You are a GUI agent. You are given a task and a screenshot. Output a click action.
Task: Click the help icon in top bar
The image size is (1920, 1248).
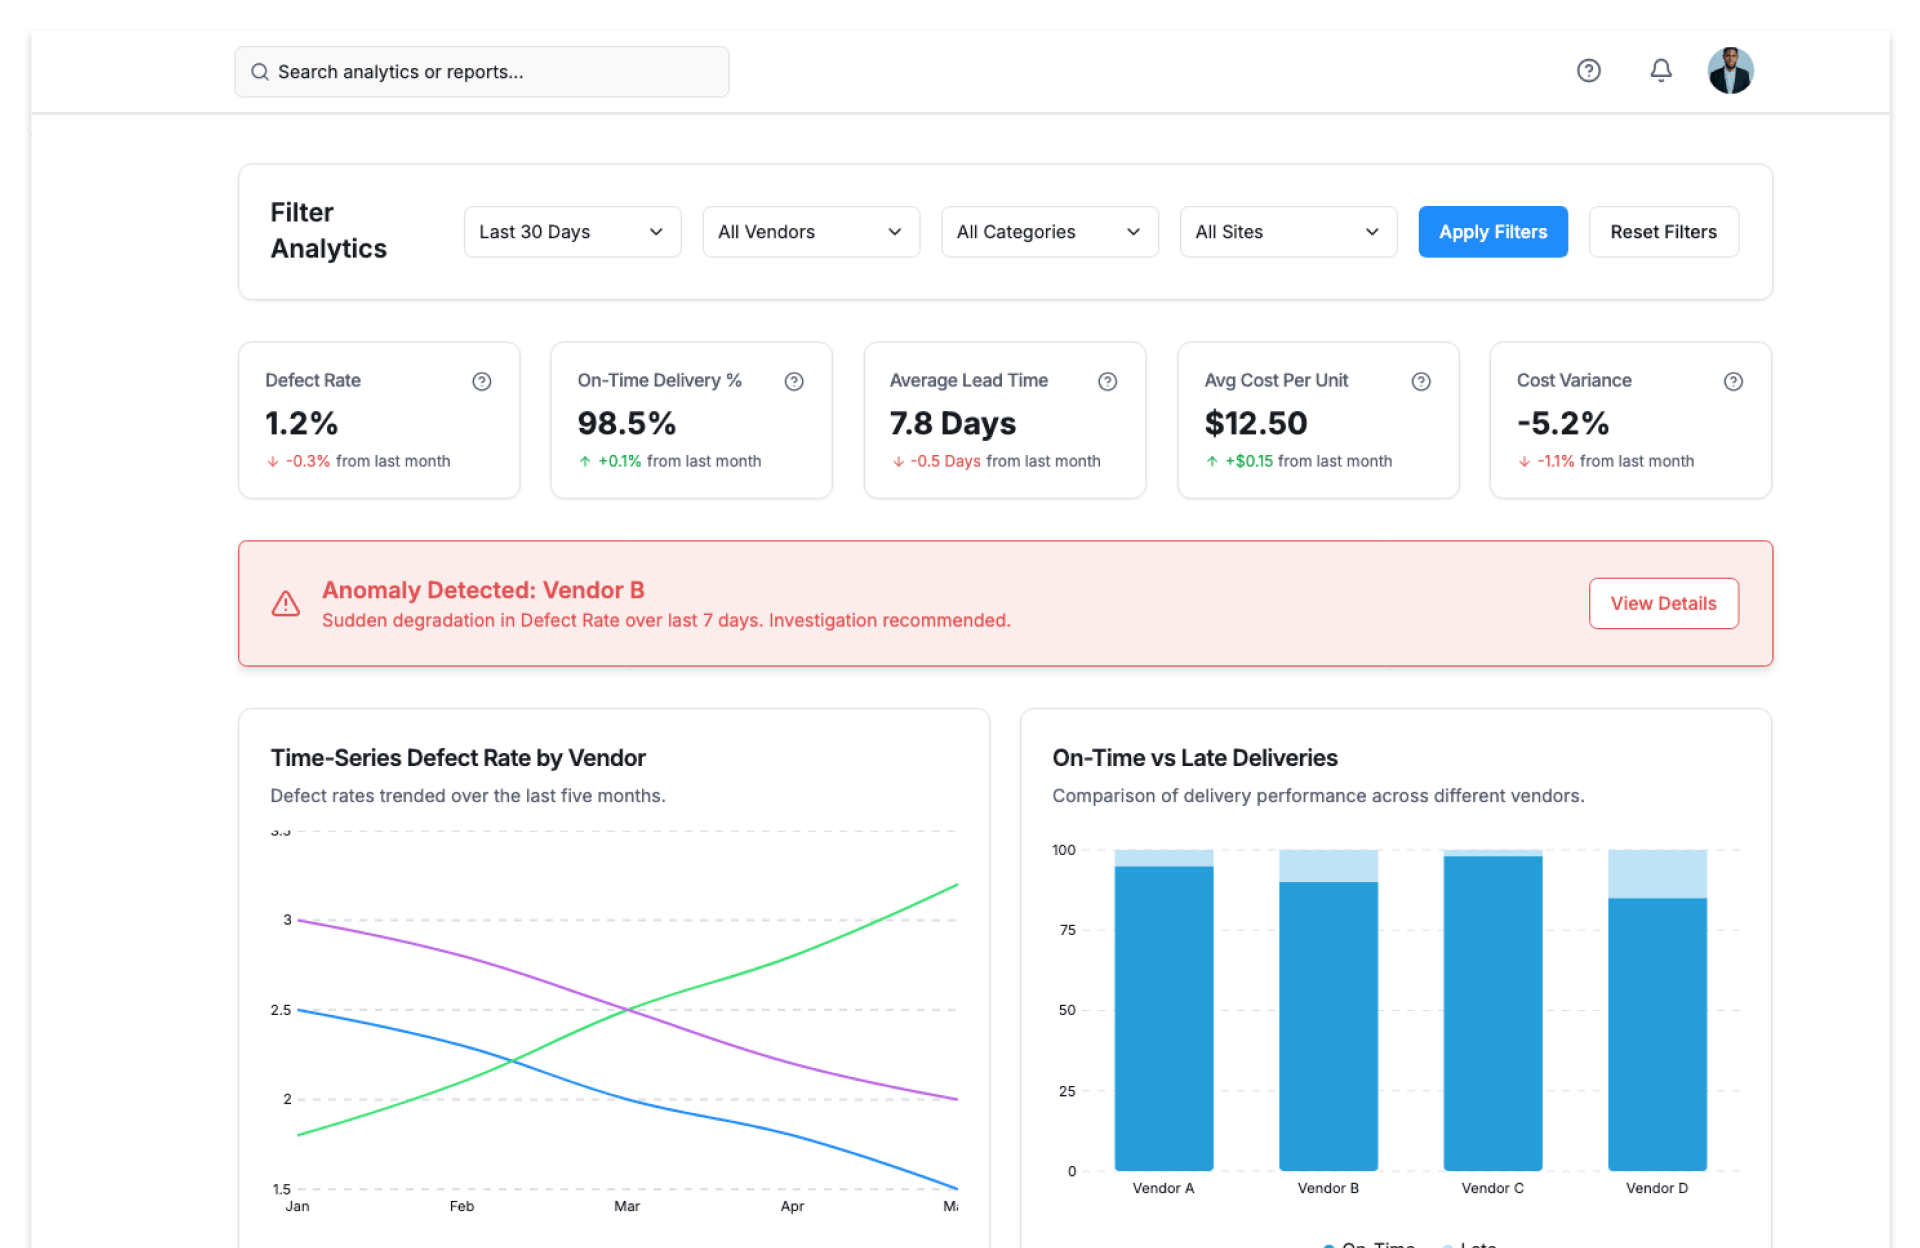pyautogui.click(x=1588, y=71)
